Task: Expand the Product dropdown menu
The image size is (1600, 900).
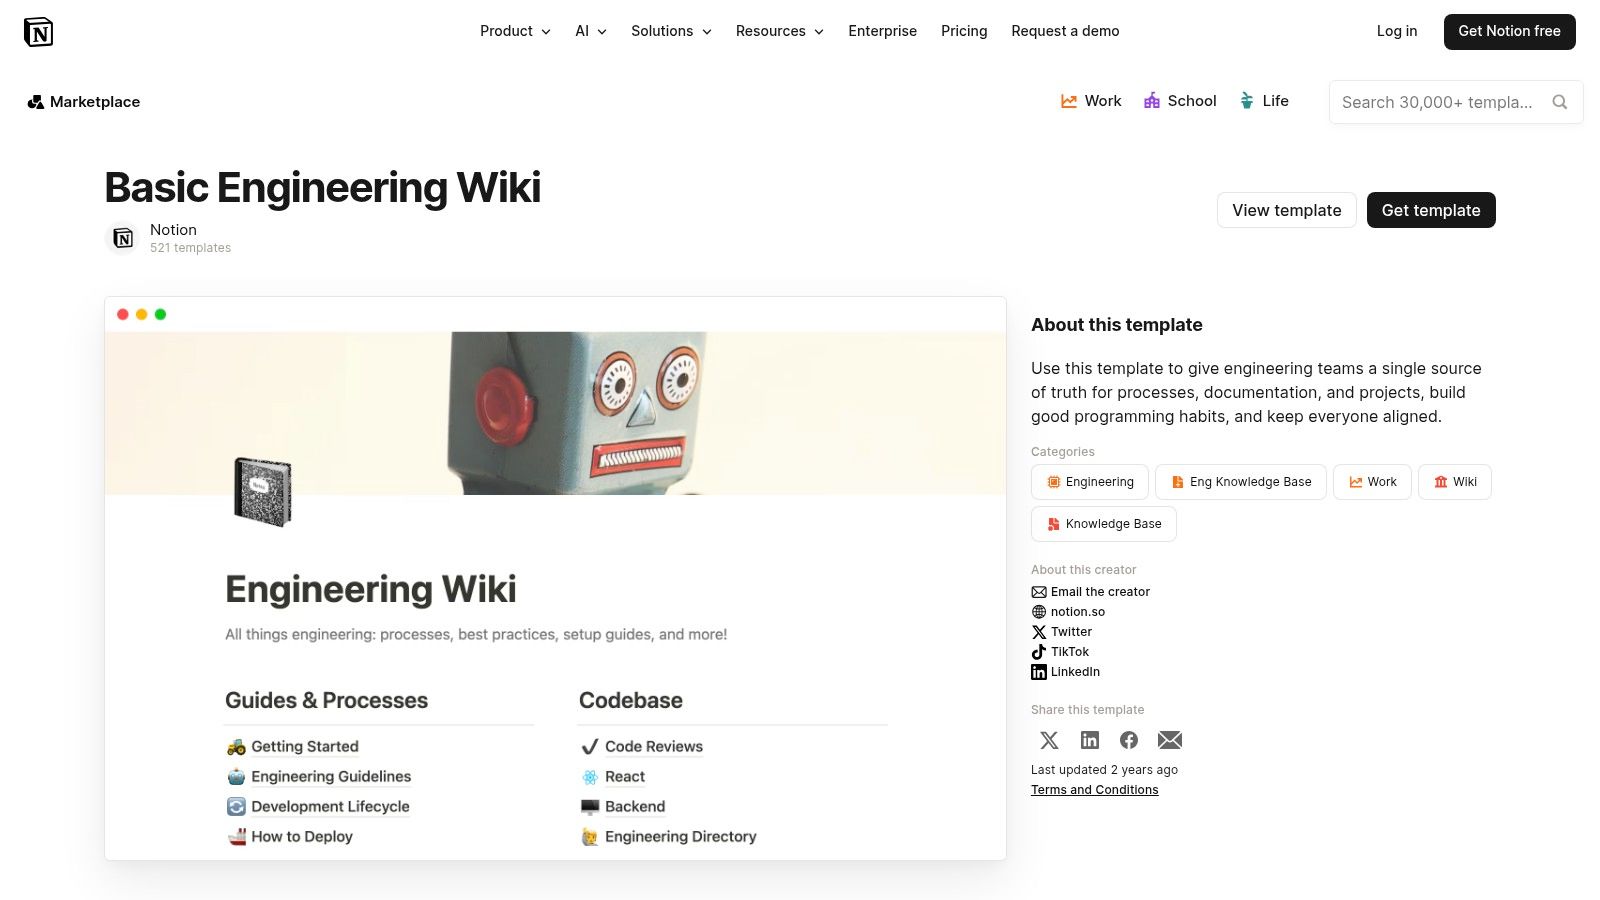Action: coord(515,31)
